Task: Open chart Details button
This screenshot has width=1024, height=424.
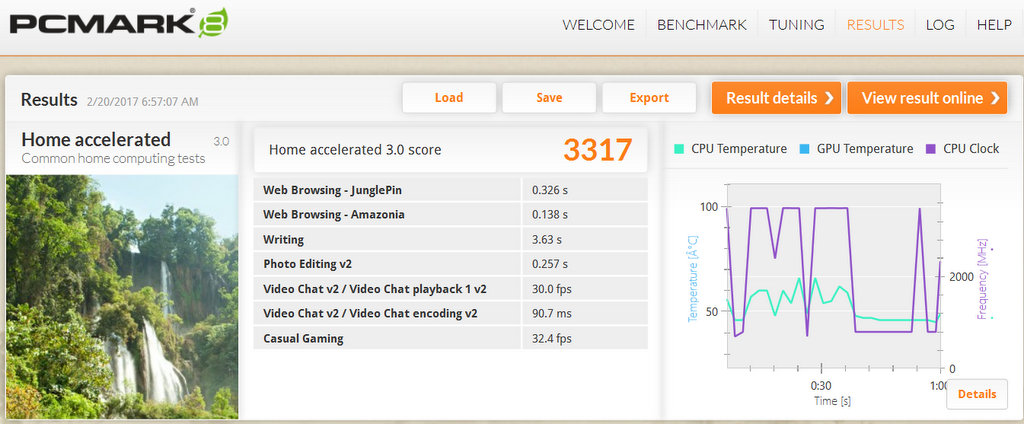Action: pyautogui.click(x=976, y=394)
